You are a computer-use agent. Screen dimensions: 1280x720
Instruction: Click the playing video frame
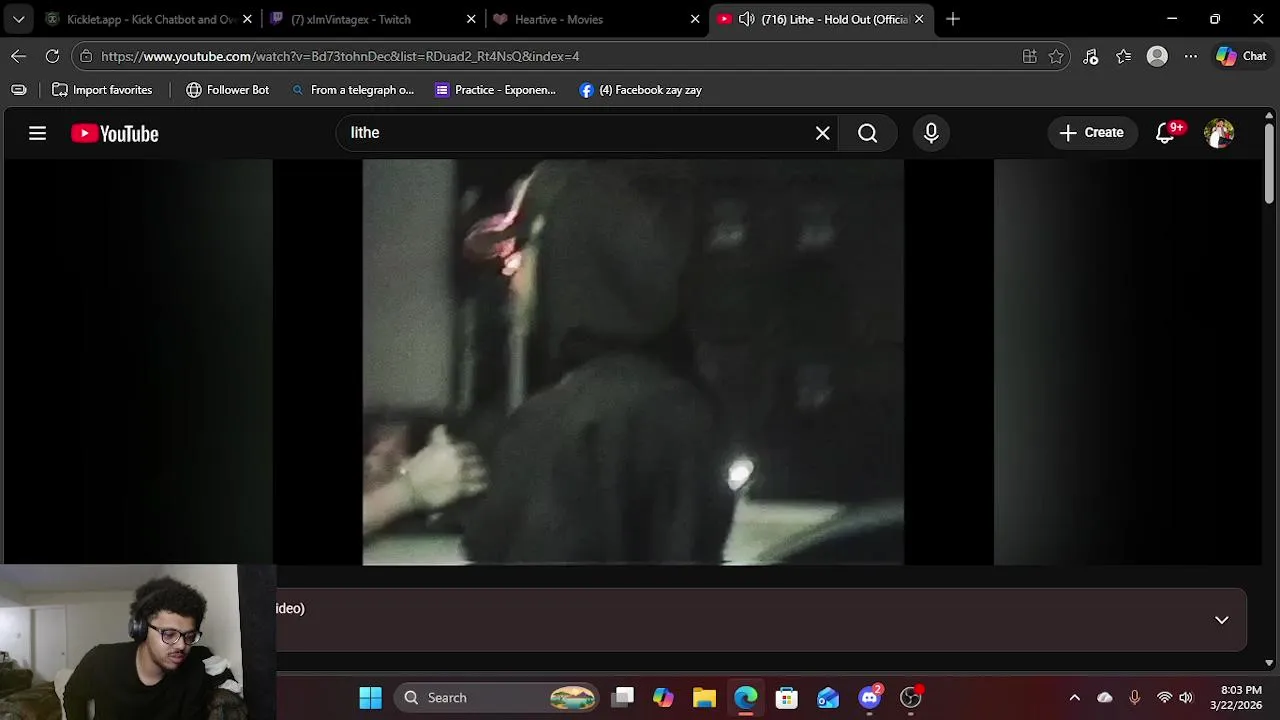633,362
